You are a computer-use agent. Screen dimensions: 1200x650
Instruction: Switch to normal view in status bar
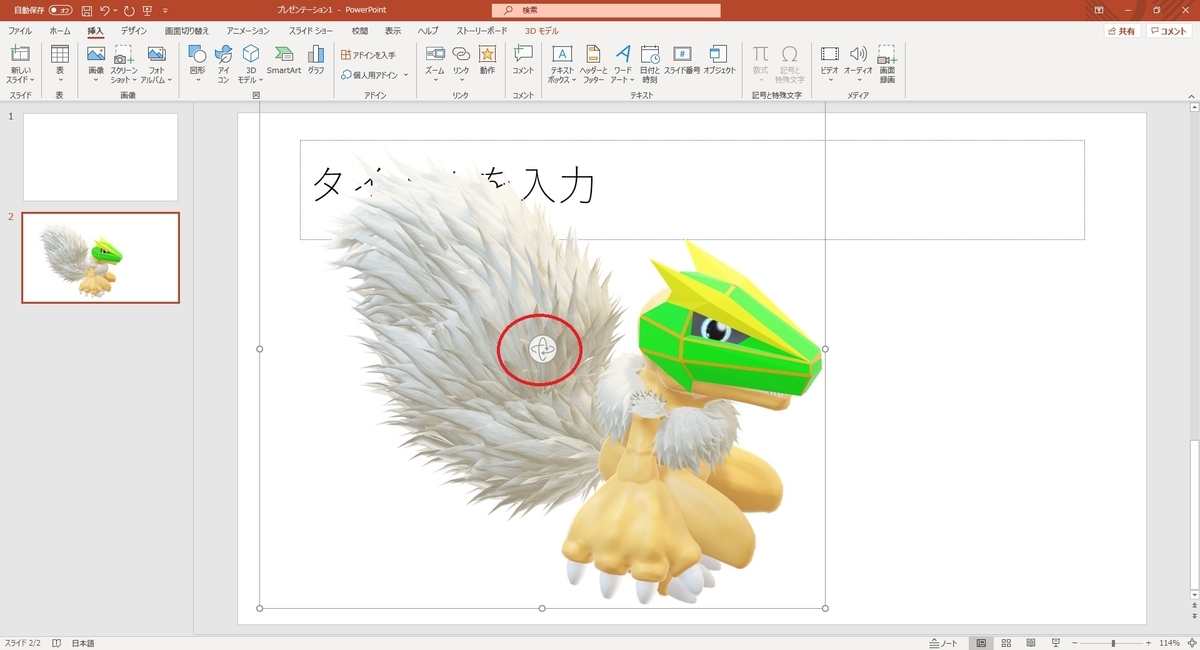pyautogui.click(x=981, y=643)
